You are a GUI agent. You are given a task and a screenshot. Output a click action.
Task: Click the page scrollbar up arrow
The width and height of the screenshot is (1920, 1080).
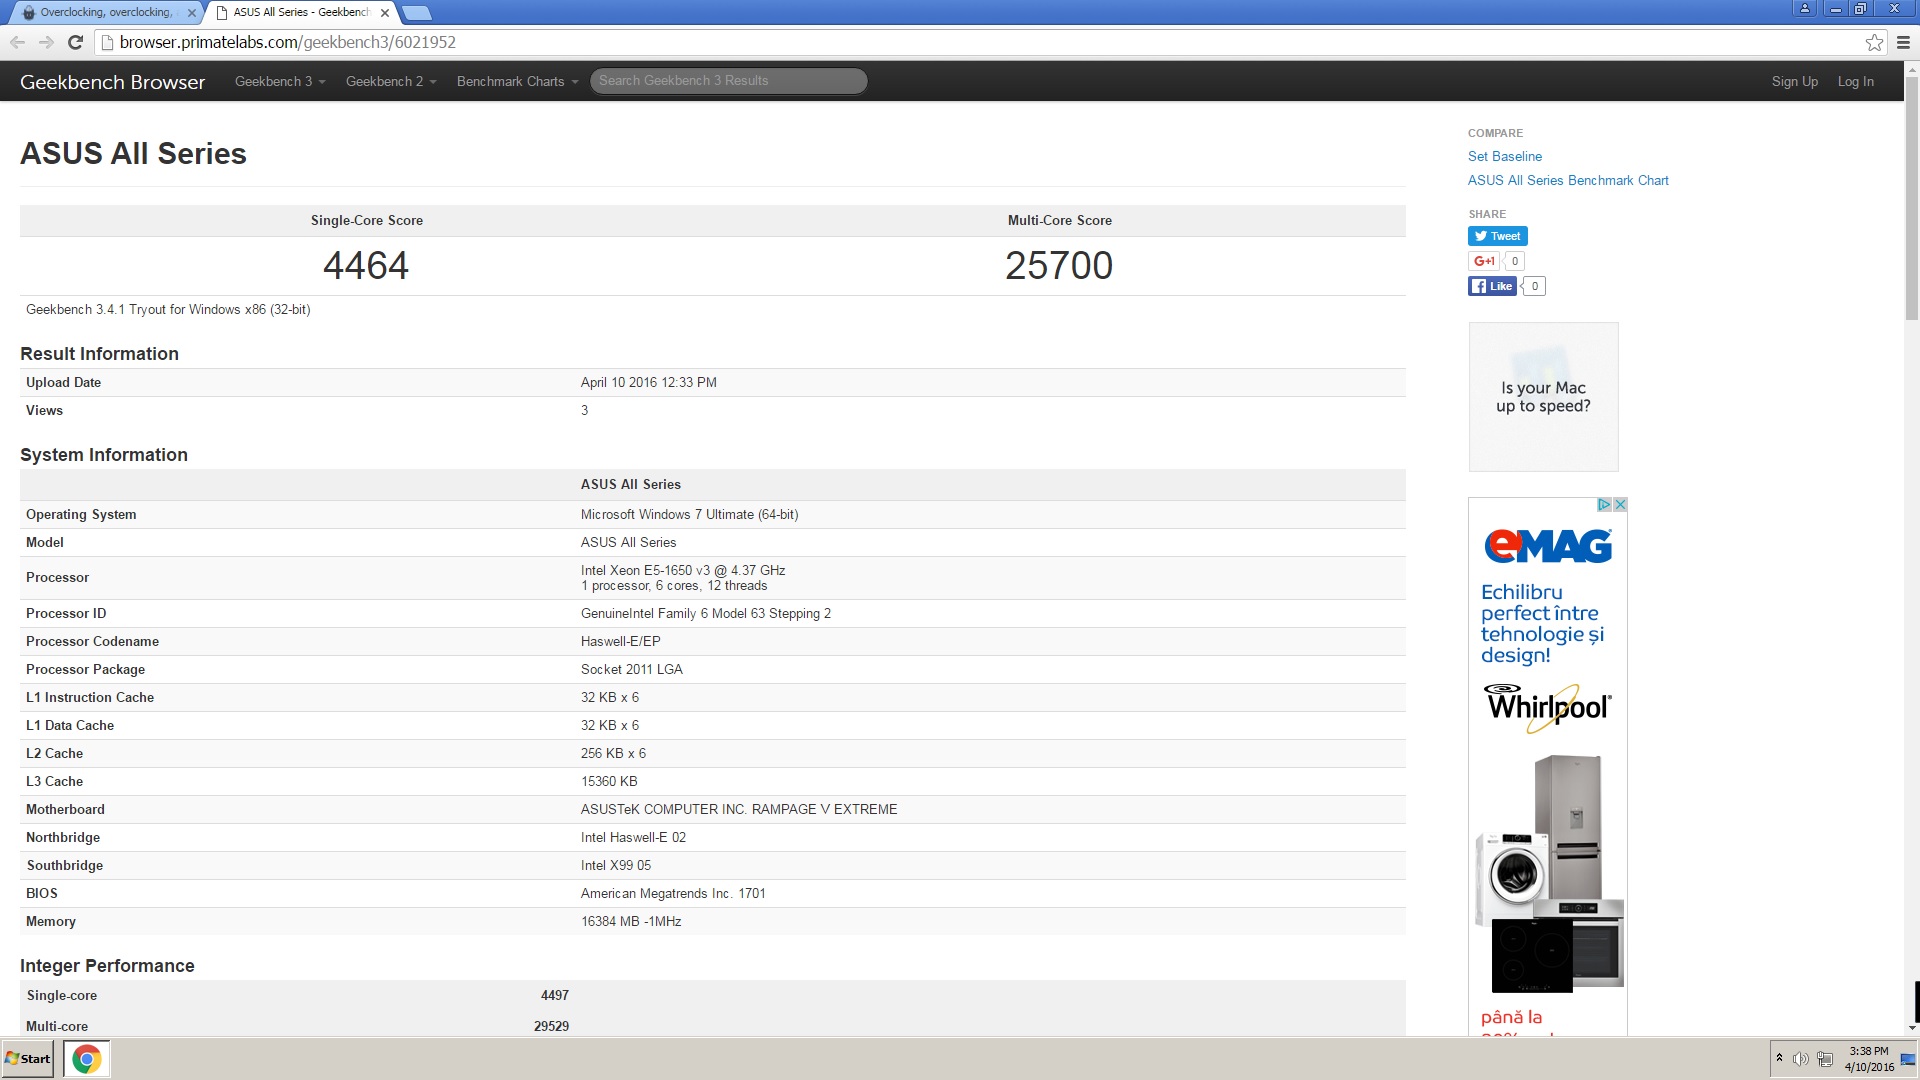[x=1912, y=68]
